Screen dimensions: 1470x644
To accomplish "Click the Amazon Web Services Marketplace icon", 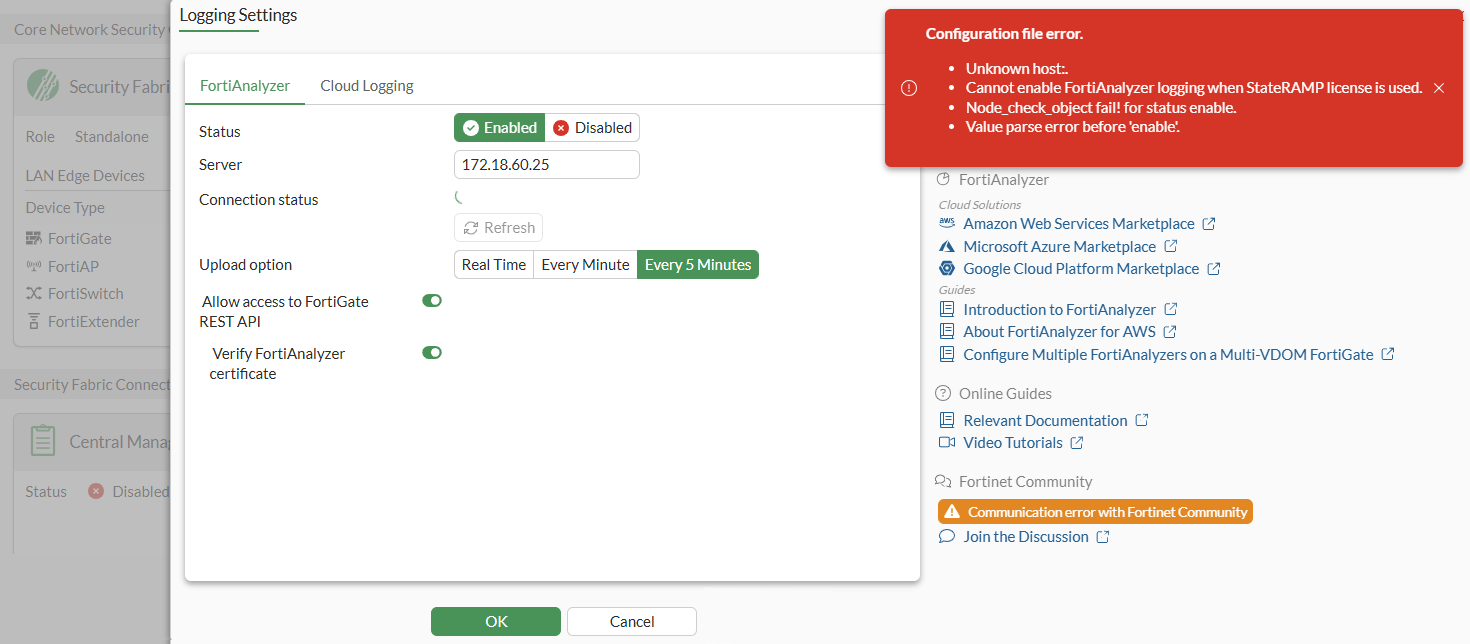I will (x=947, y=223).
